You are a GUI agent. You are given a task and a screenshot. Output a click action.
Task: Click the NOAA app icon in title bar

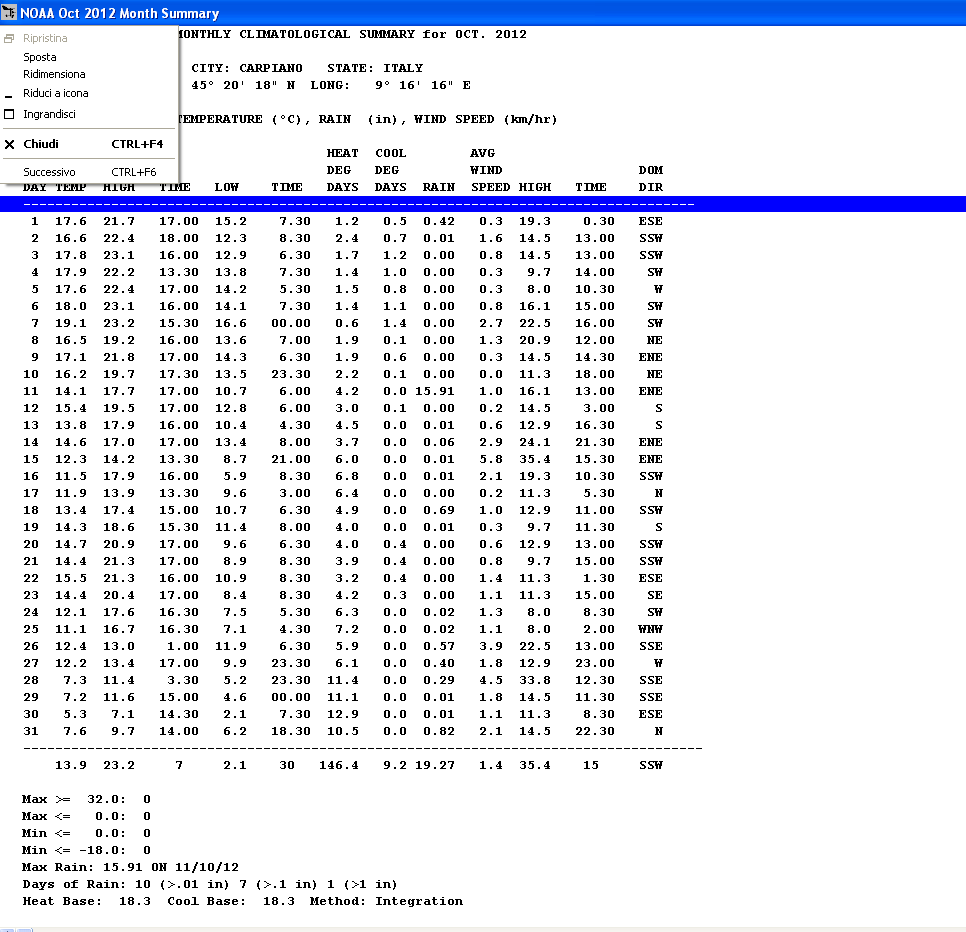pos(9,13)
